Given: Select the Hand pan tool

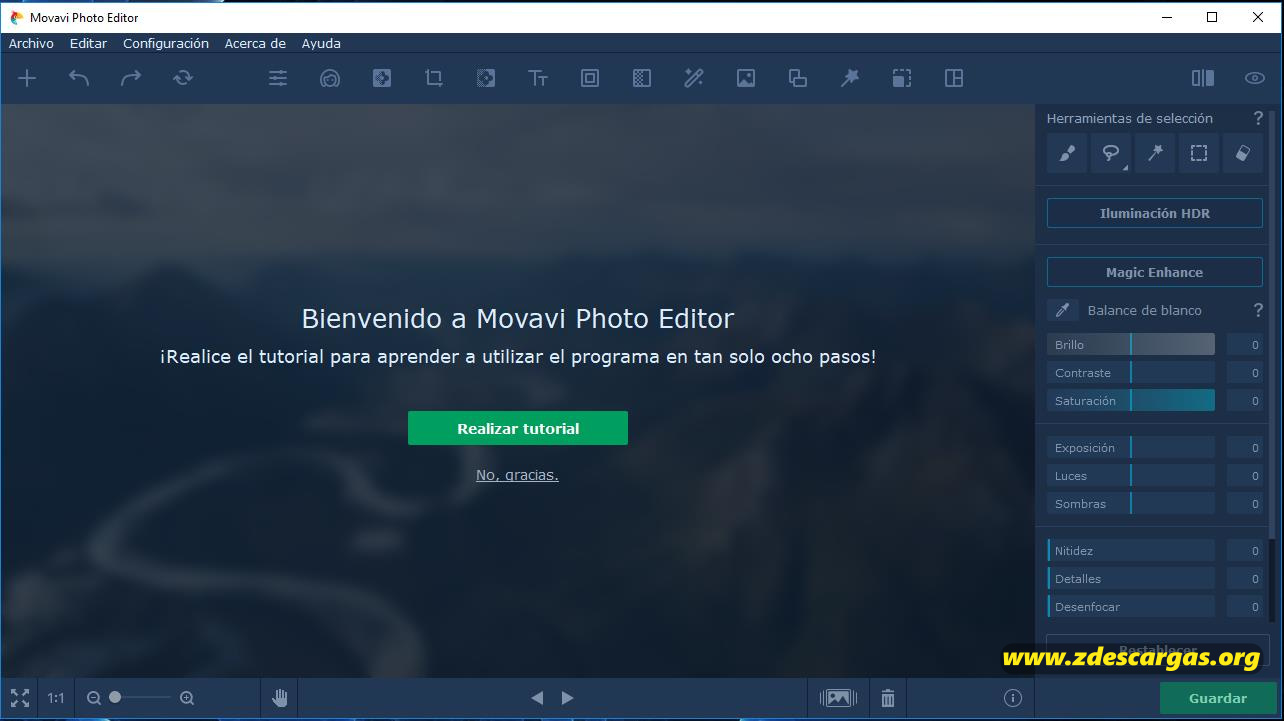Looking at the screenshot, I should click(x=280, y=698).
